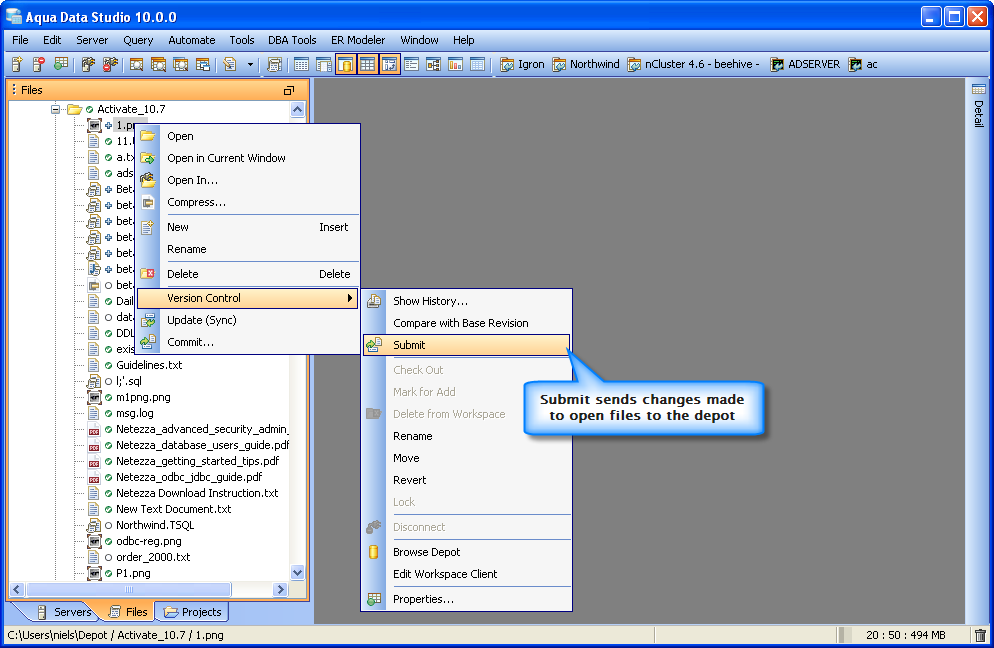This screenshot has width=994, height=648.
Task: Click the ER diagram hierarchy toolbar icon
Action: tap(434, 64)
